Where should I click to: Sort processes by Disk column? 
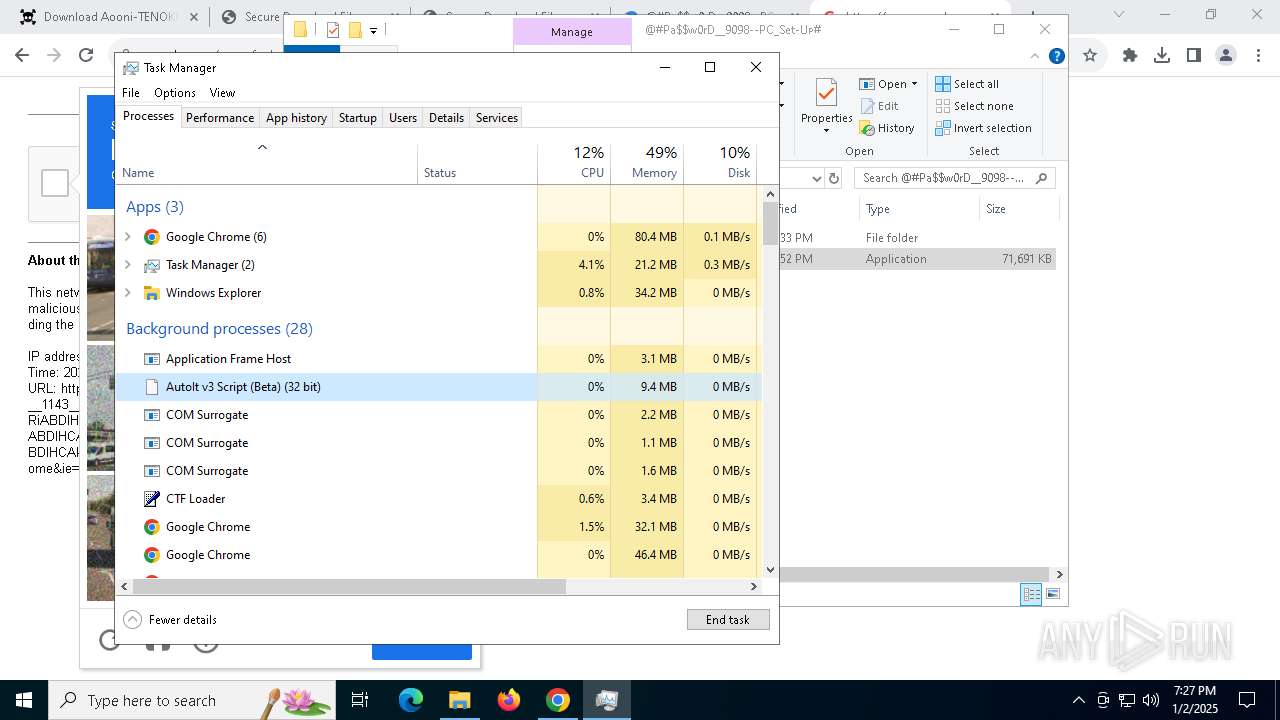720,163
